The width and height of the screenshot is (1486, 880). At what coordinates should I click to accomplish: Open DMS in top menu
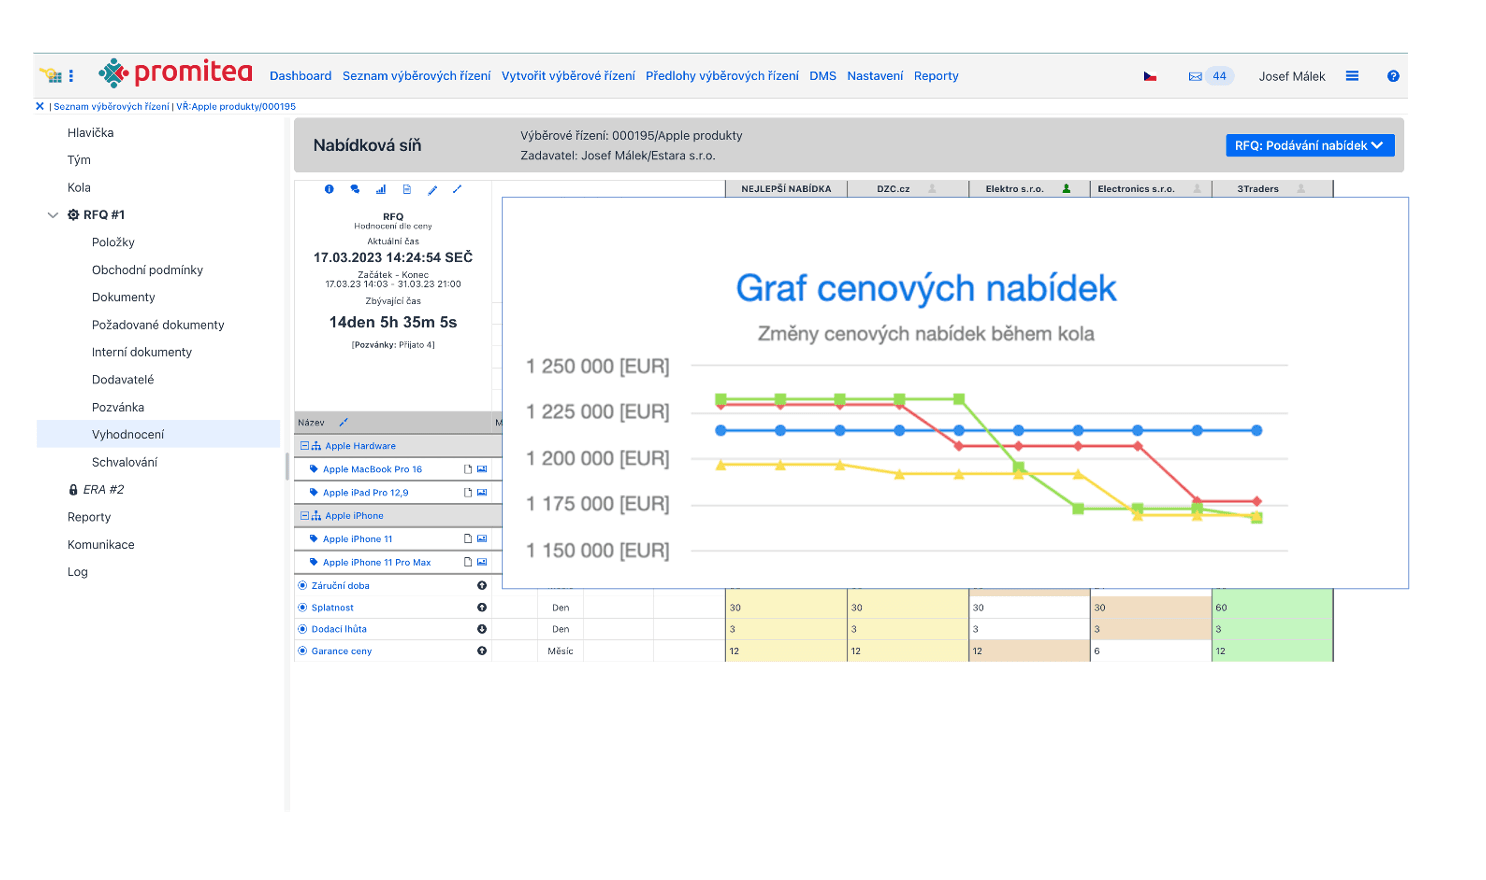(823, 76)
